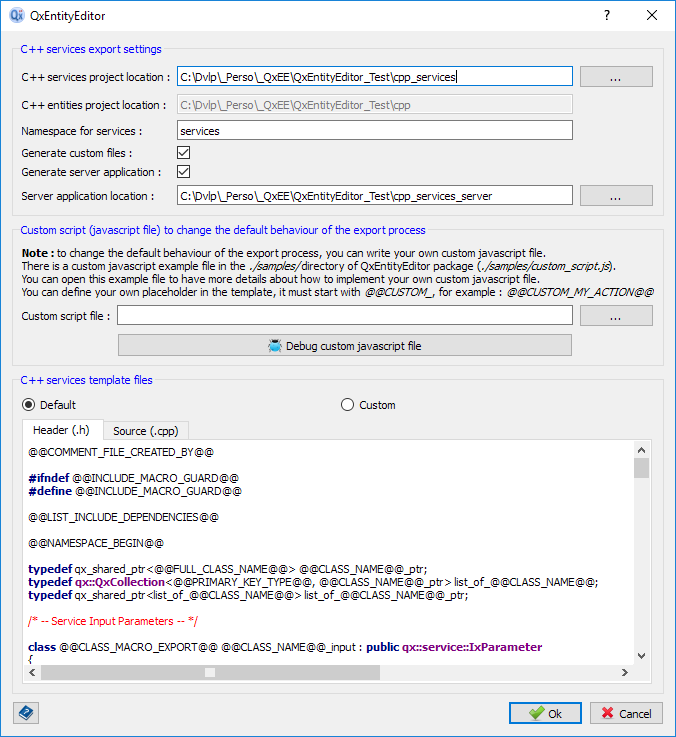Switch to the Source (.cpp) tab
Image resolution: width=676 pixels, height=737 pixels.
point(145,431)
